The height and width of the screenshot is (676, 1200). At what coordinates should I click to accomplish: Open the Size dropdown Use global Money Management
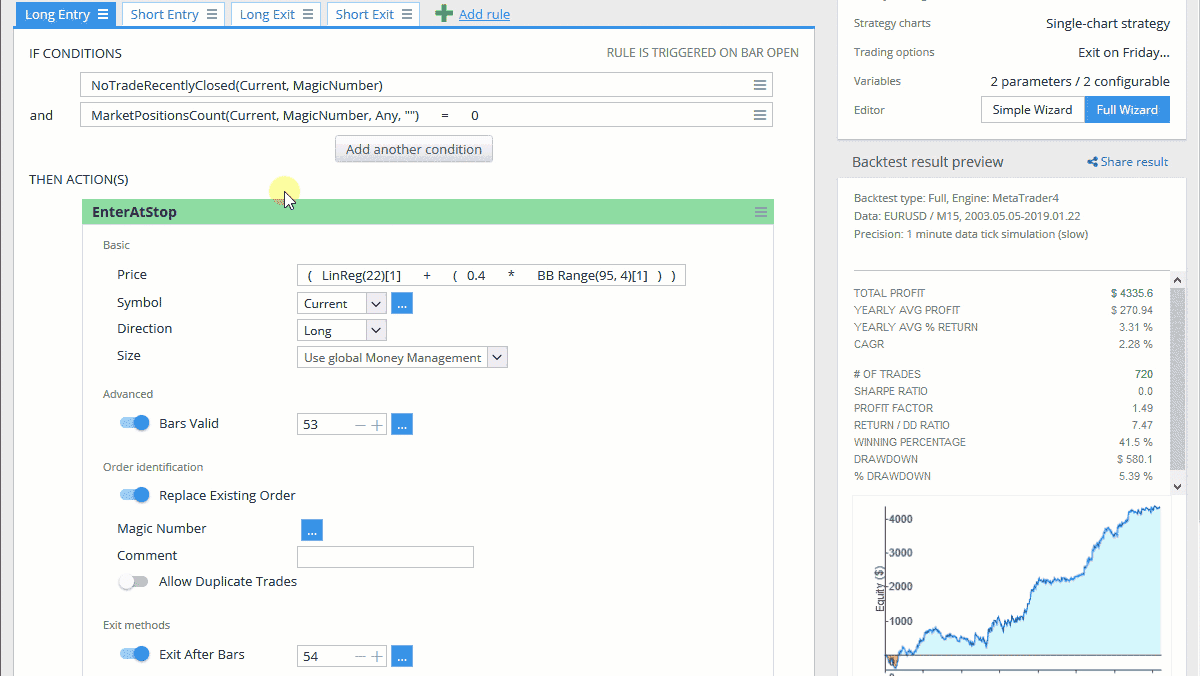[402, 357]
